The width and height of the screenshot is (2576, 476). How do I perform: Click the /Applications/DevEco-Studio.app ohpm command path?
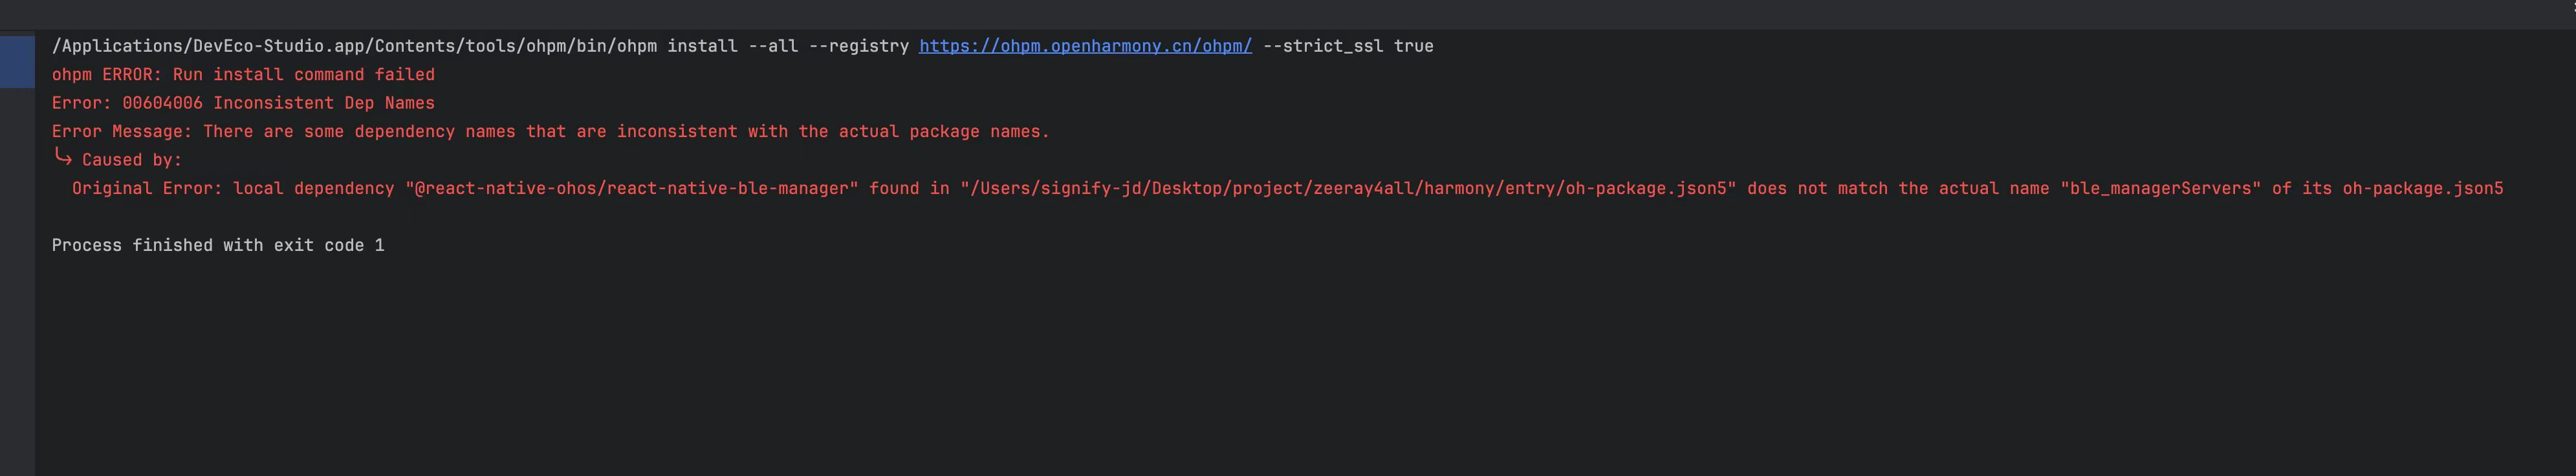pos(354,46)
